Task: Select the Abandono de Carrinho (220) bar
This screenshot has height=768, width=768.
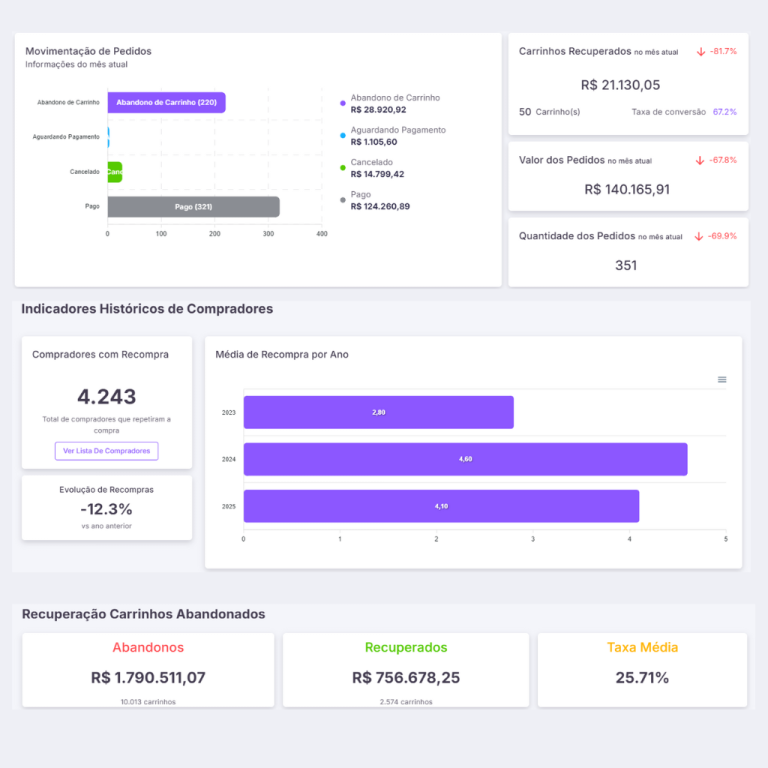Action: [x=166, y=103]
